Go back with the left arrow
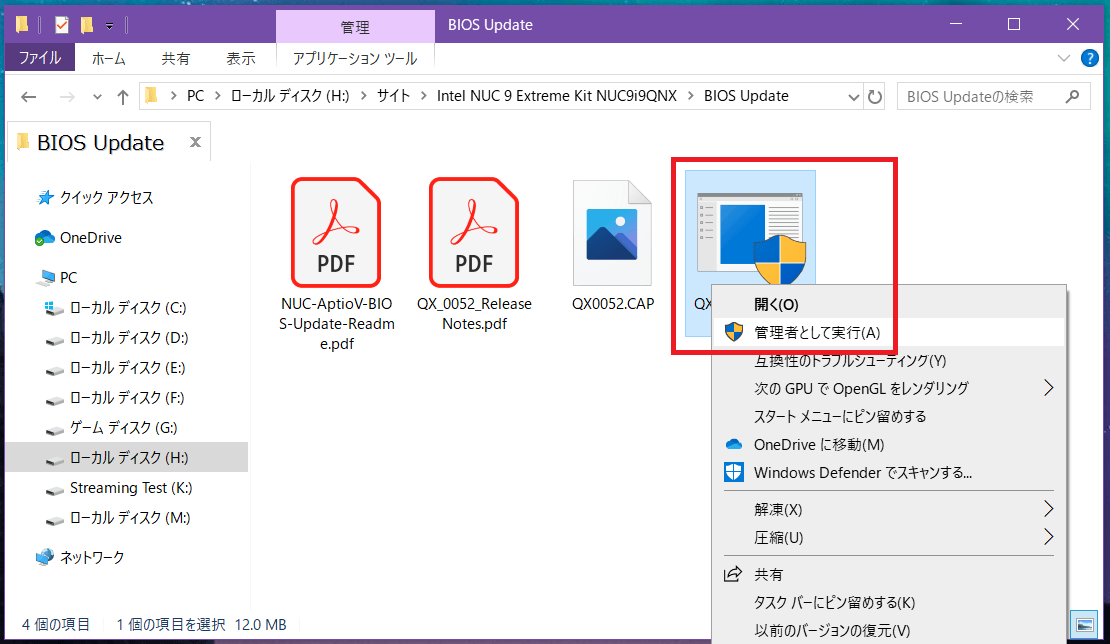Image resolution: width=1110 pixels, height=644 pixels. click(28, 96)
